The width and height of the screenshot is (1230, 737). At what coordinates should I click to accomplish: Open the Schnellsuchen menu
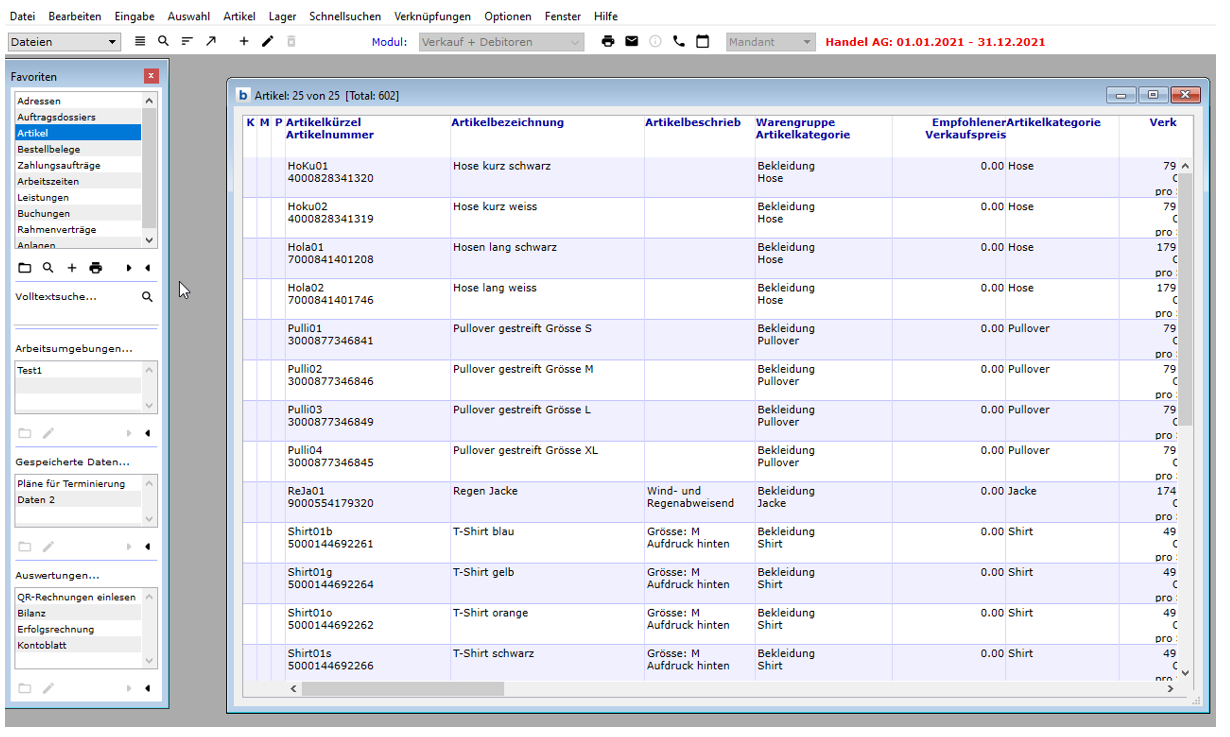pyautogui.click(x=345, y=17)
